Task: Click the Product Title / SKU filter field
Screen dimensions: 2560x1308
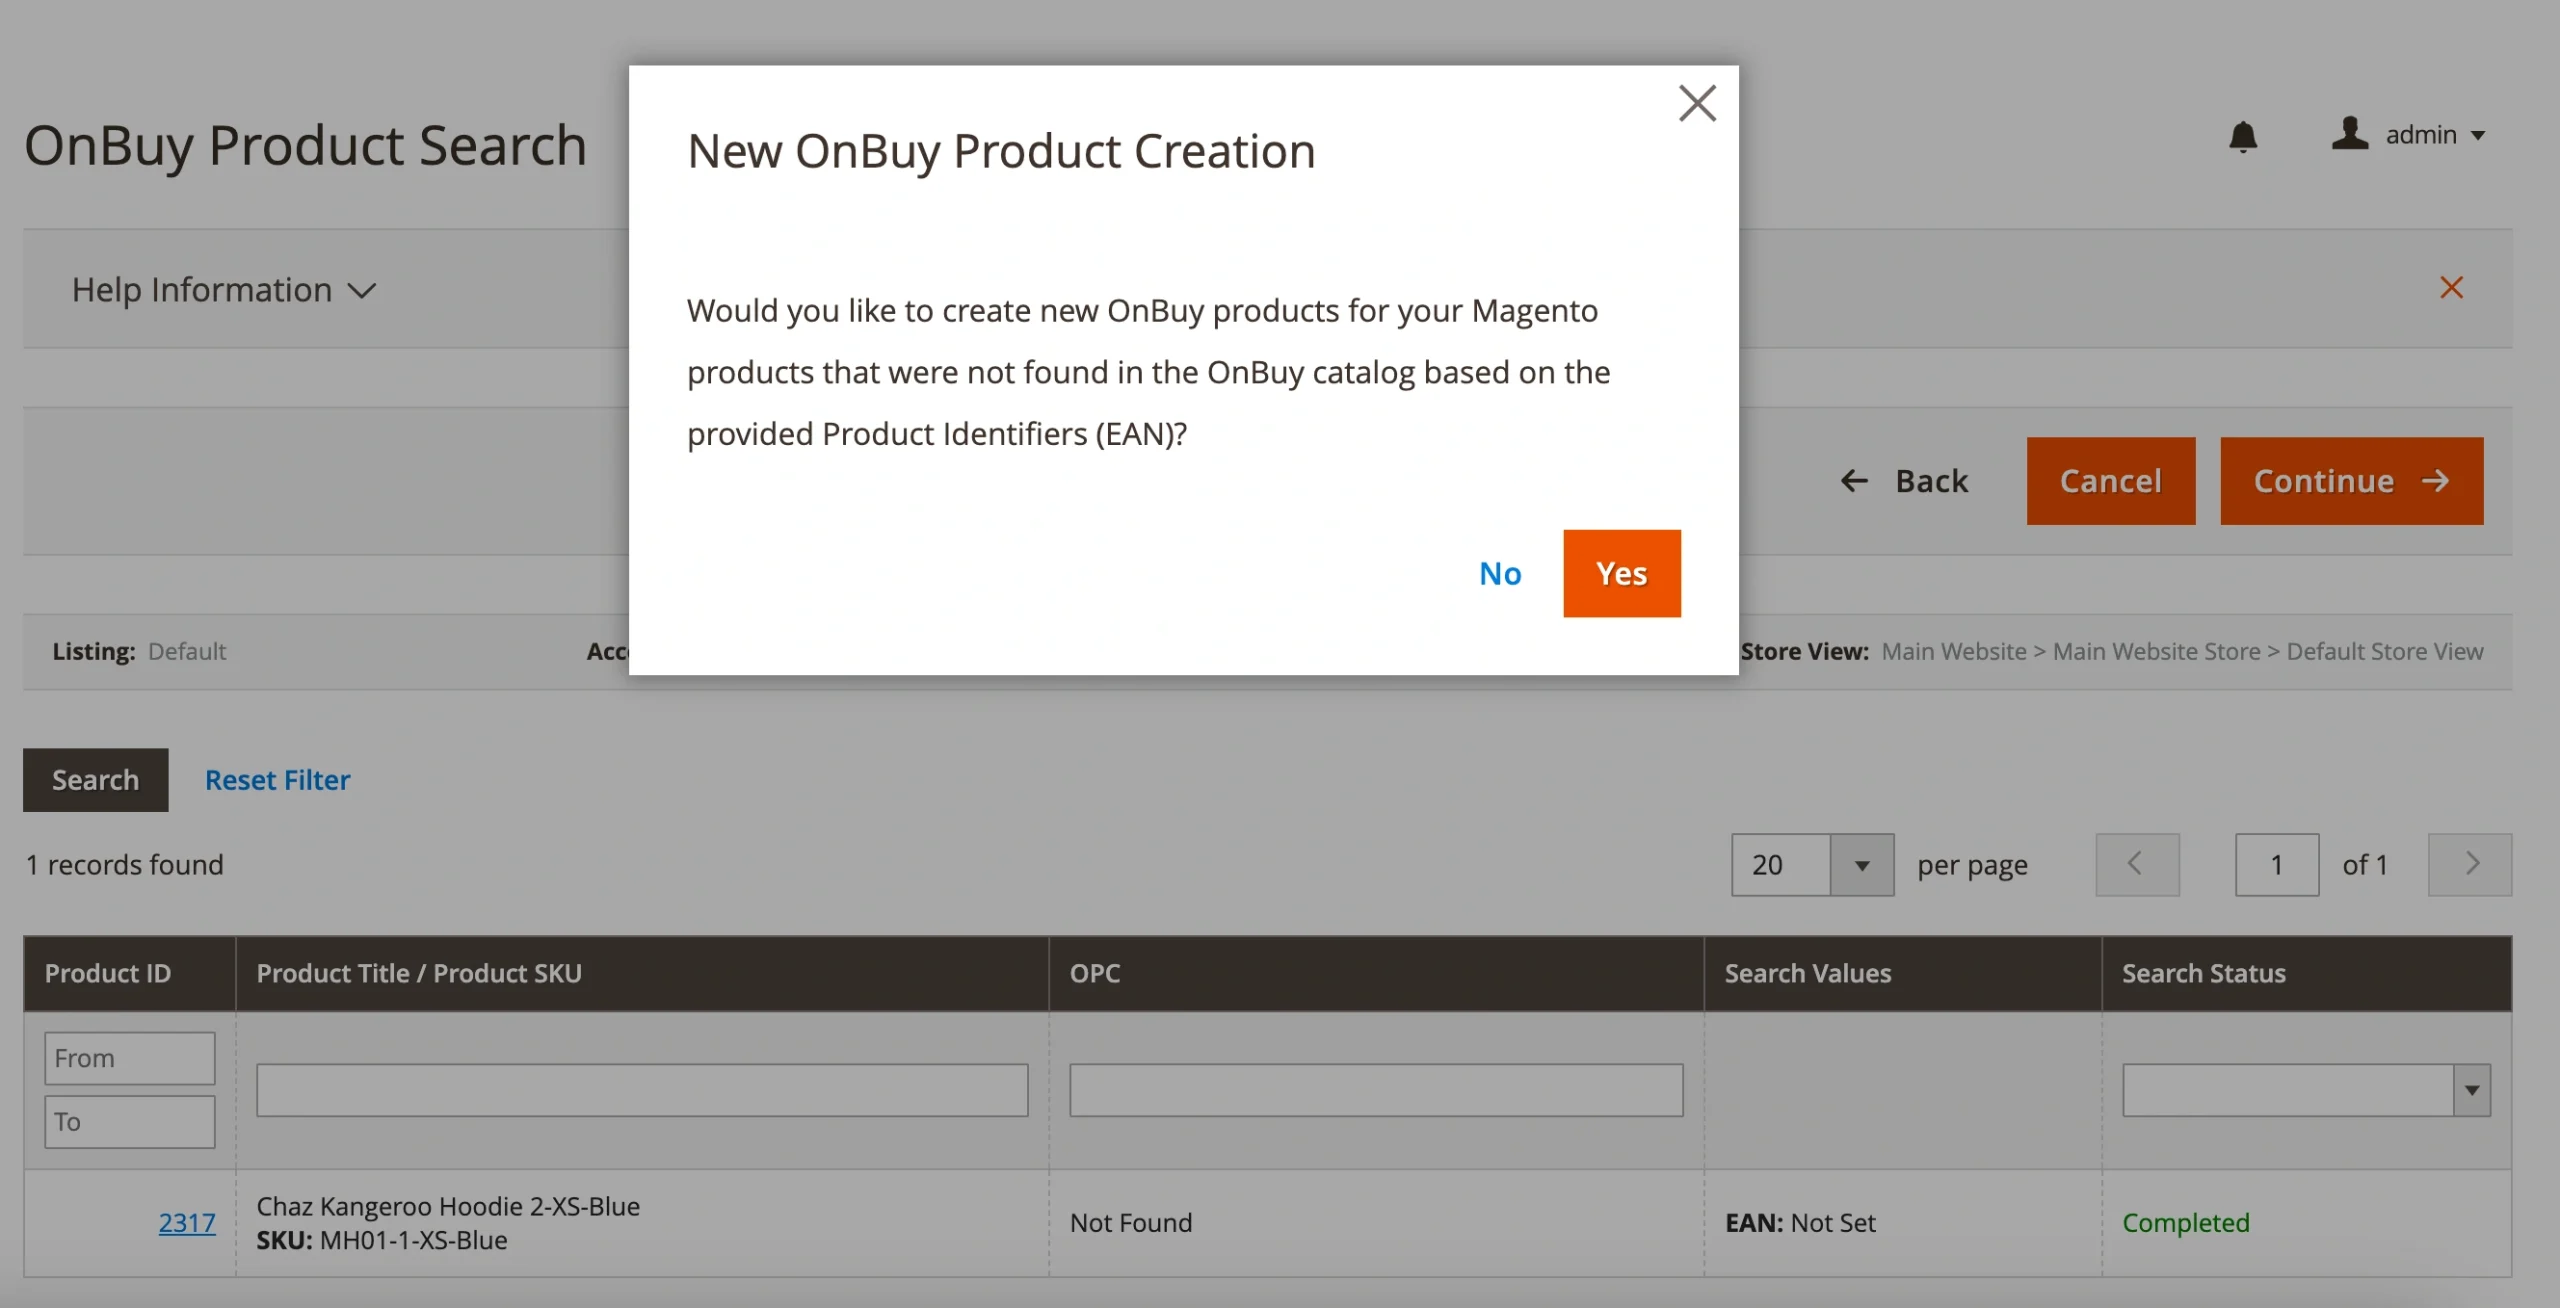Action: click(641, 1090)
